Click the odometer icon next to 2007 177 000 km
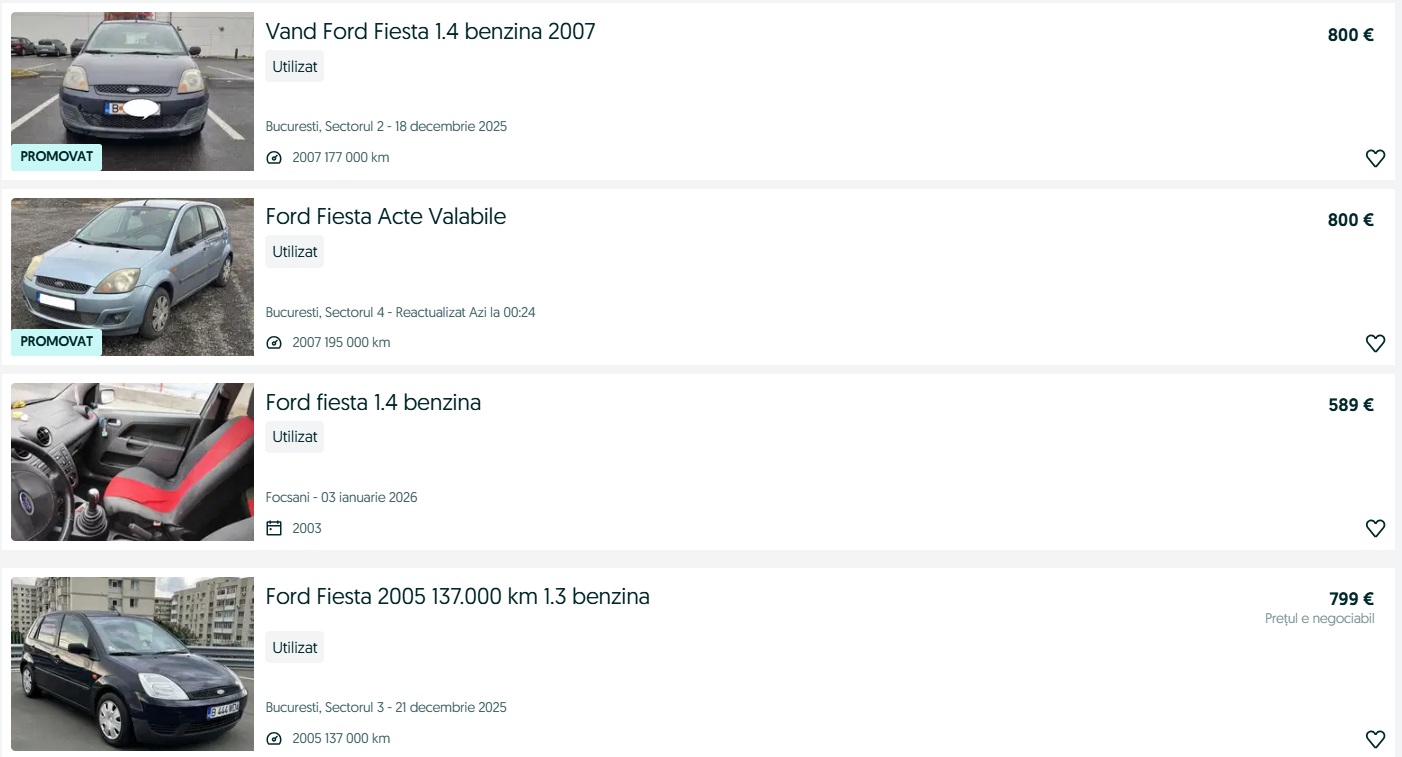Image resolution: width=1402 pixels, height=757 pixels. (274, 158)
